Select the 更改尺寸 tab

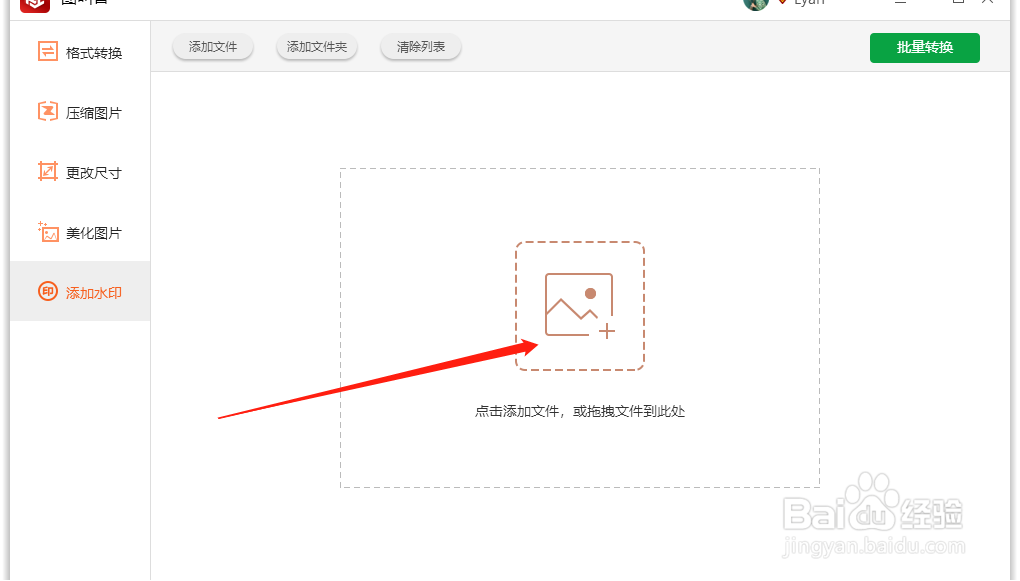(80, 172)
